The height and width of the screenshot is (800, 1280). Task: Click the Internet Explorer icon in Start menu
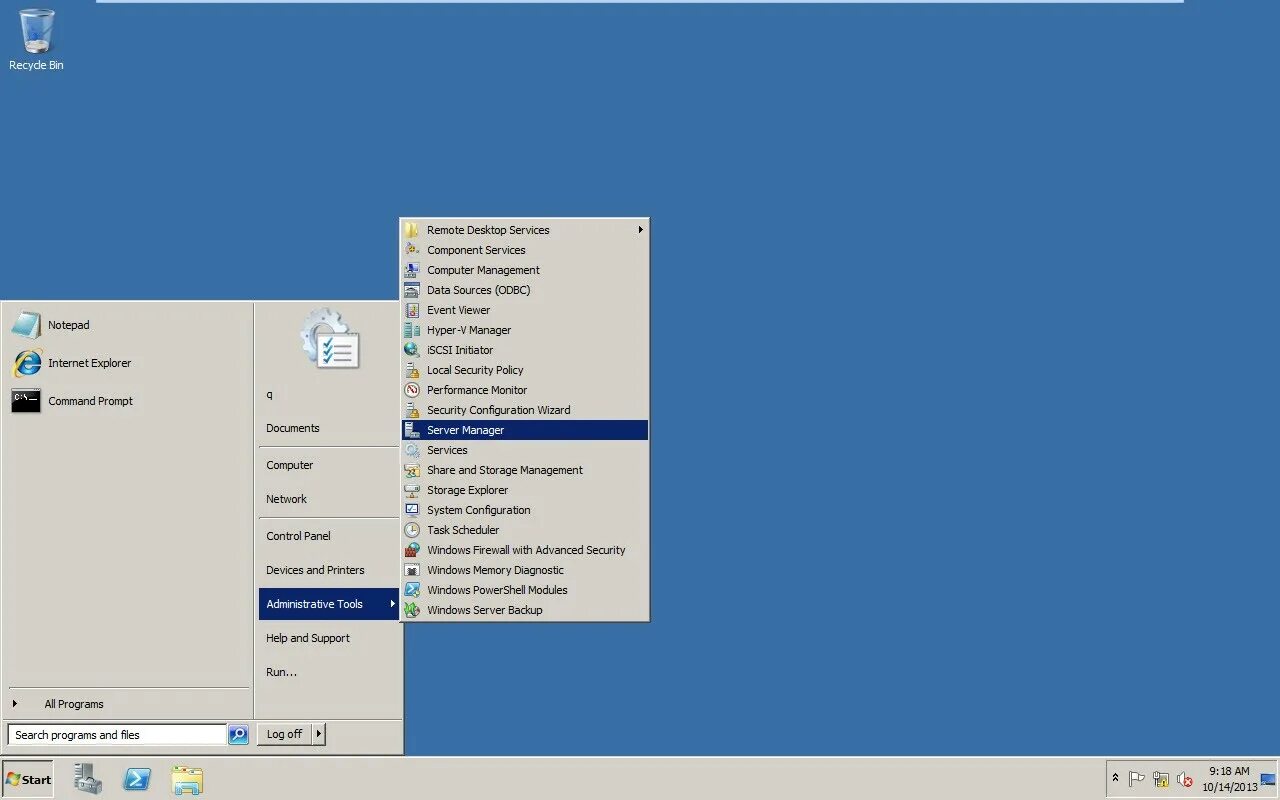point(26,363)
